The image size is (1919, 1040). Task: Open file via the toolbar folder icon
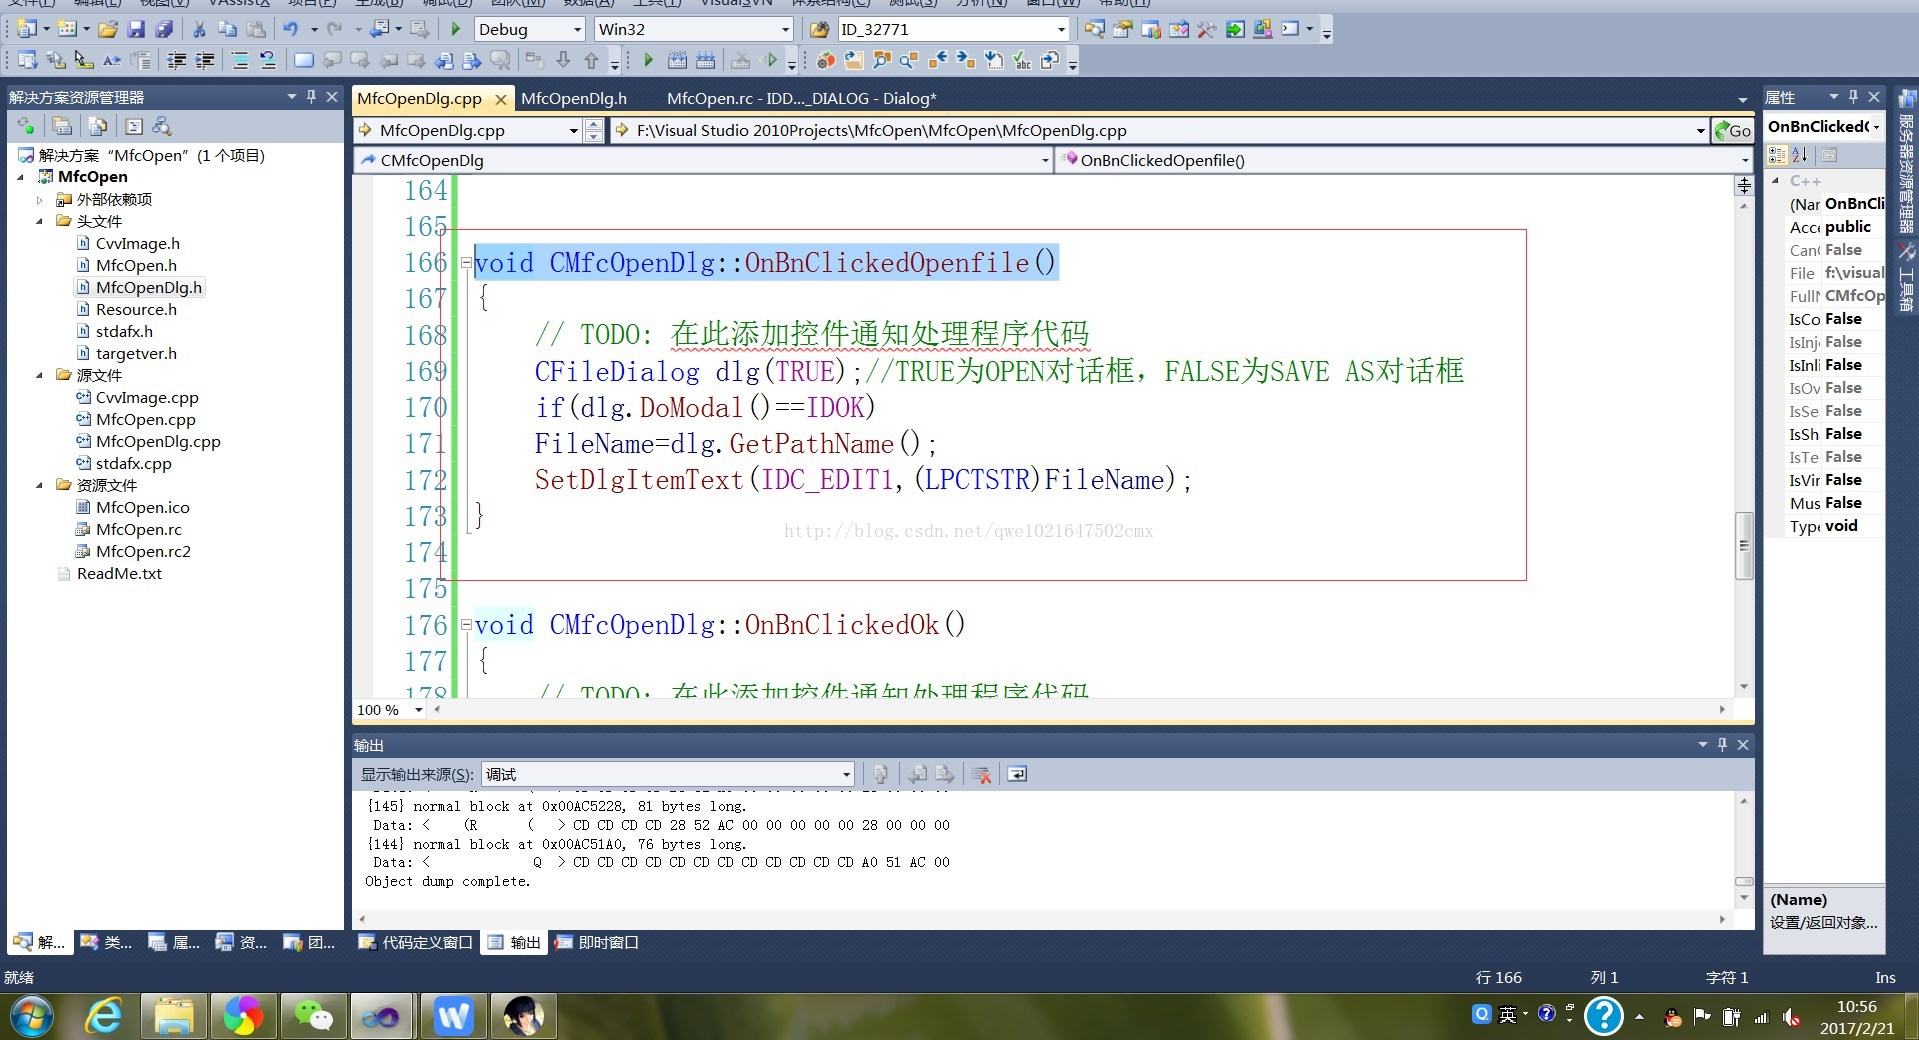[108, 29]
